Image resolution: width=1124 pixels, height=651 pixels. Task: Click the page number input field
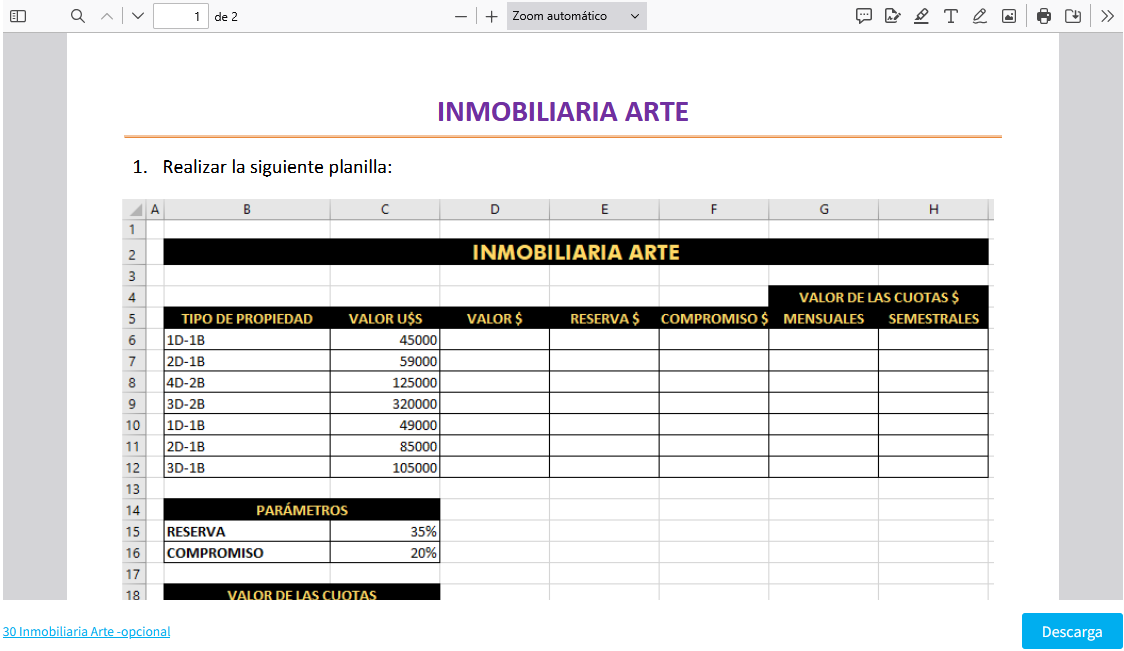point(180,16)
